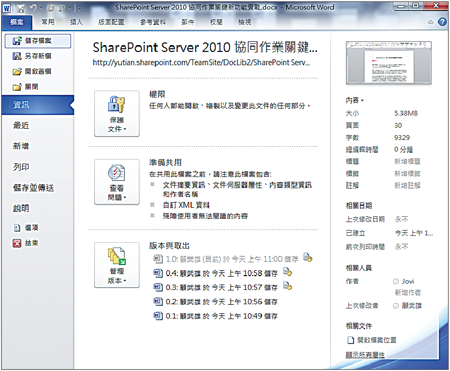Click the Save icon in quick access toolbar
This screenshot has width=450, height=371.
click(21, 8)
